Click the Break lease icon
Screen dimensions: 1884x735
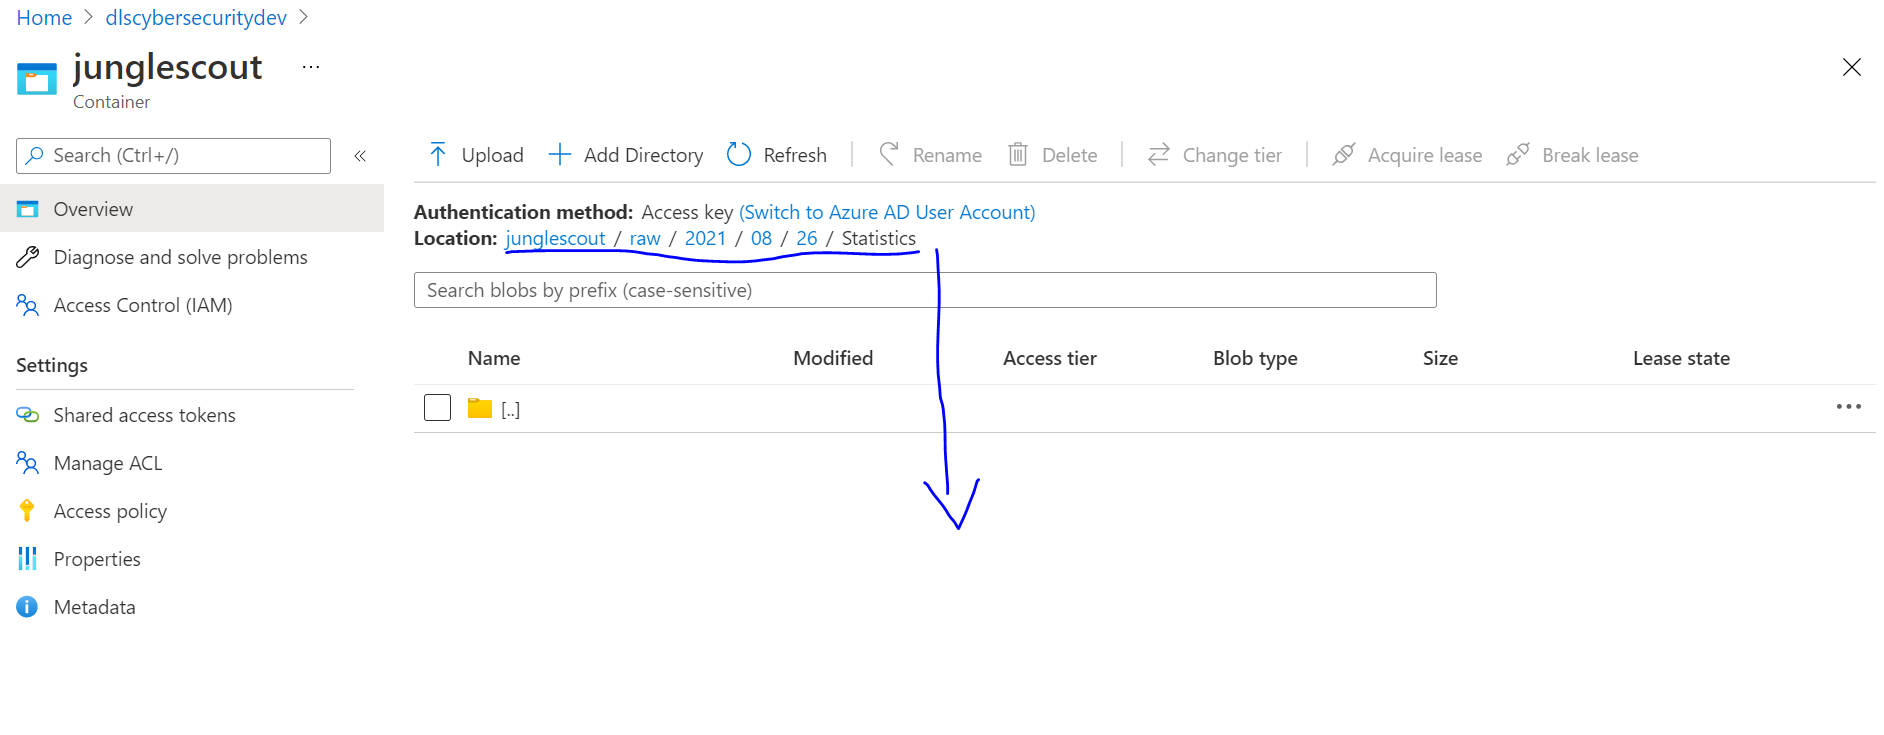1517,154
